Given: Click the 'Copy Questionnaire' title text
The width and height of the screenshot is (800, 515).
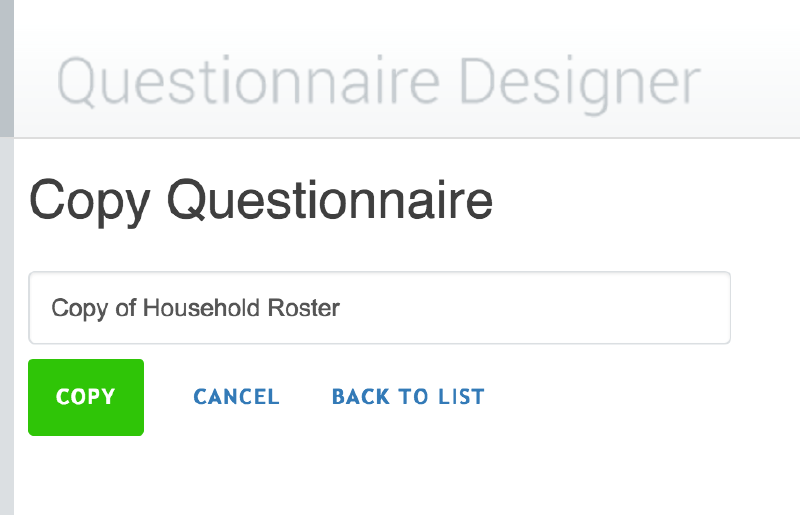Looking at the screenshot, I should [x=261, y=200].
